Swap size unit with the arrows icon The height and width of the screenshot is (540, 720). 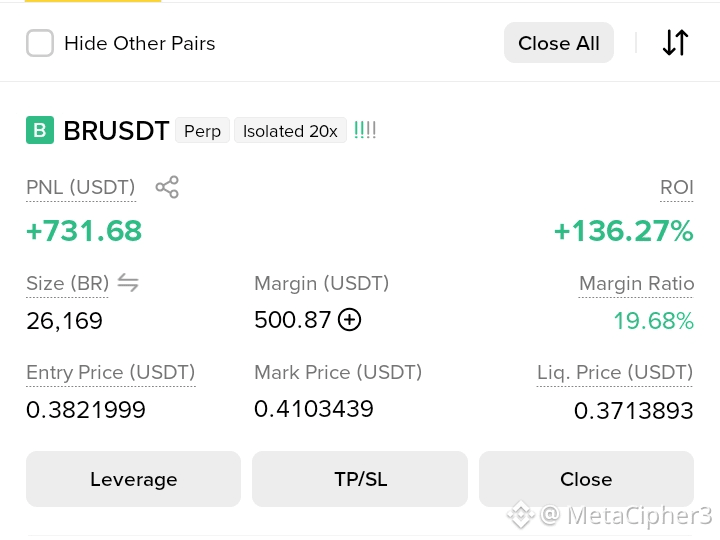pos(128,282)
